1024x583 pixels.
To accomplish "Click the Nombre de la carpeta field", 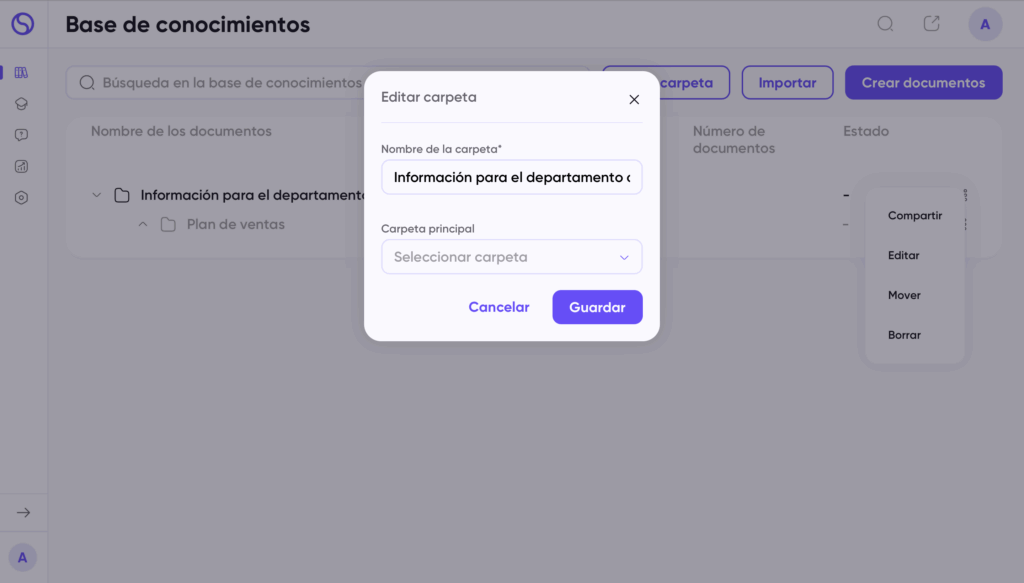I will (511, 177).
